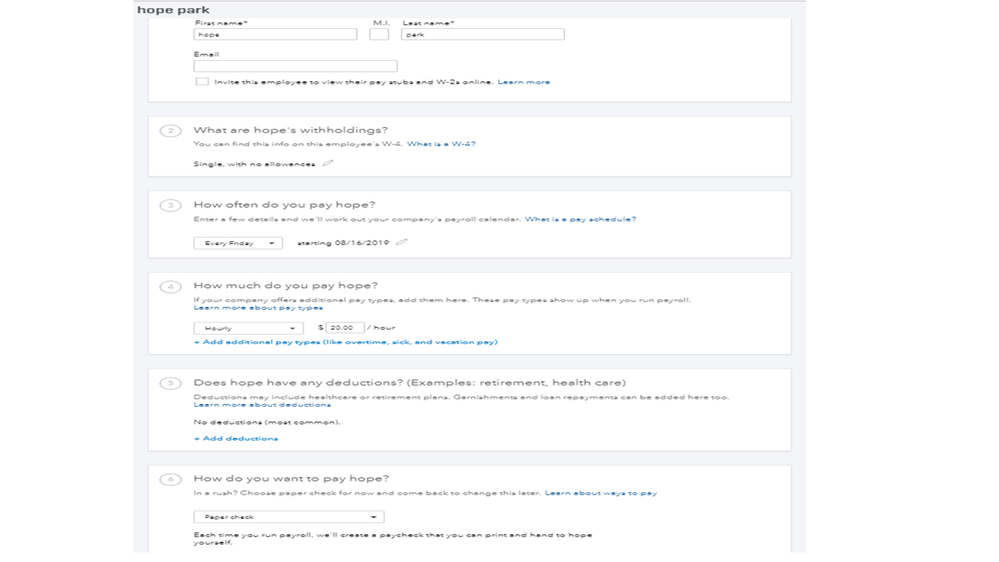999x562 pixels.
Task: Click into the Email input field
Action: click(x=295, y=66)
